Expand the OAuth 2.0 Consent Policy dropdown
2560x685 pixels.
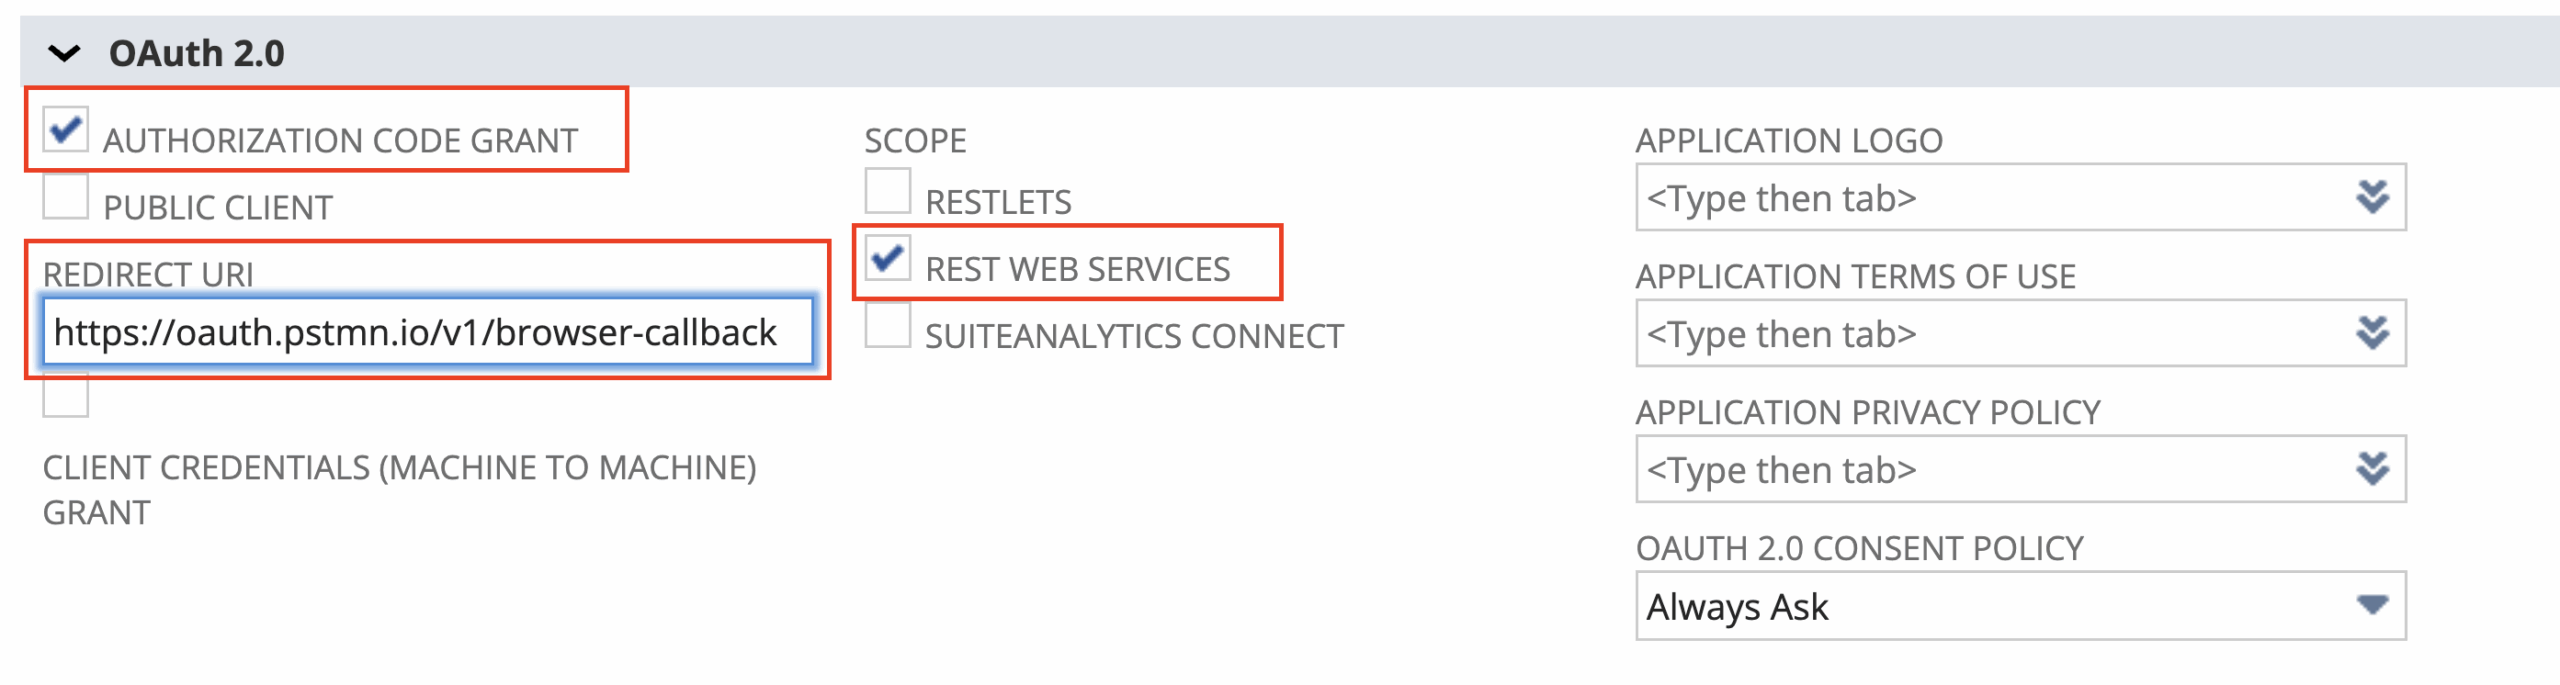click(x=2372, y=605)
